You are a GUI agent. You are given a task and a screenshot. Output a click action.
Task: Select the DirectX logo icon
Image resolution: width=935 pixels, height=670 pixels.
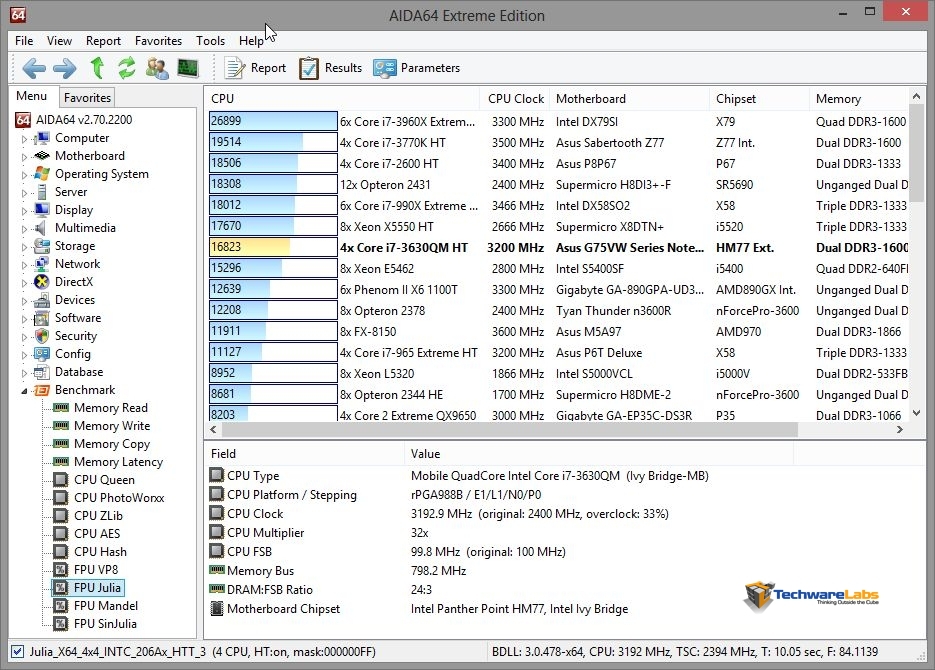42,282
